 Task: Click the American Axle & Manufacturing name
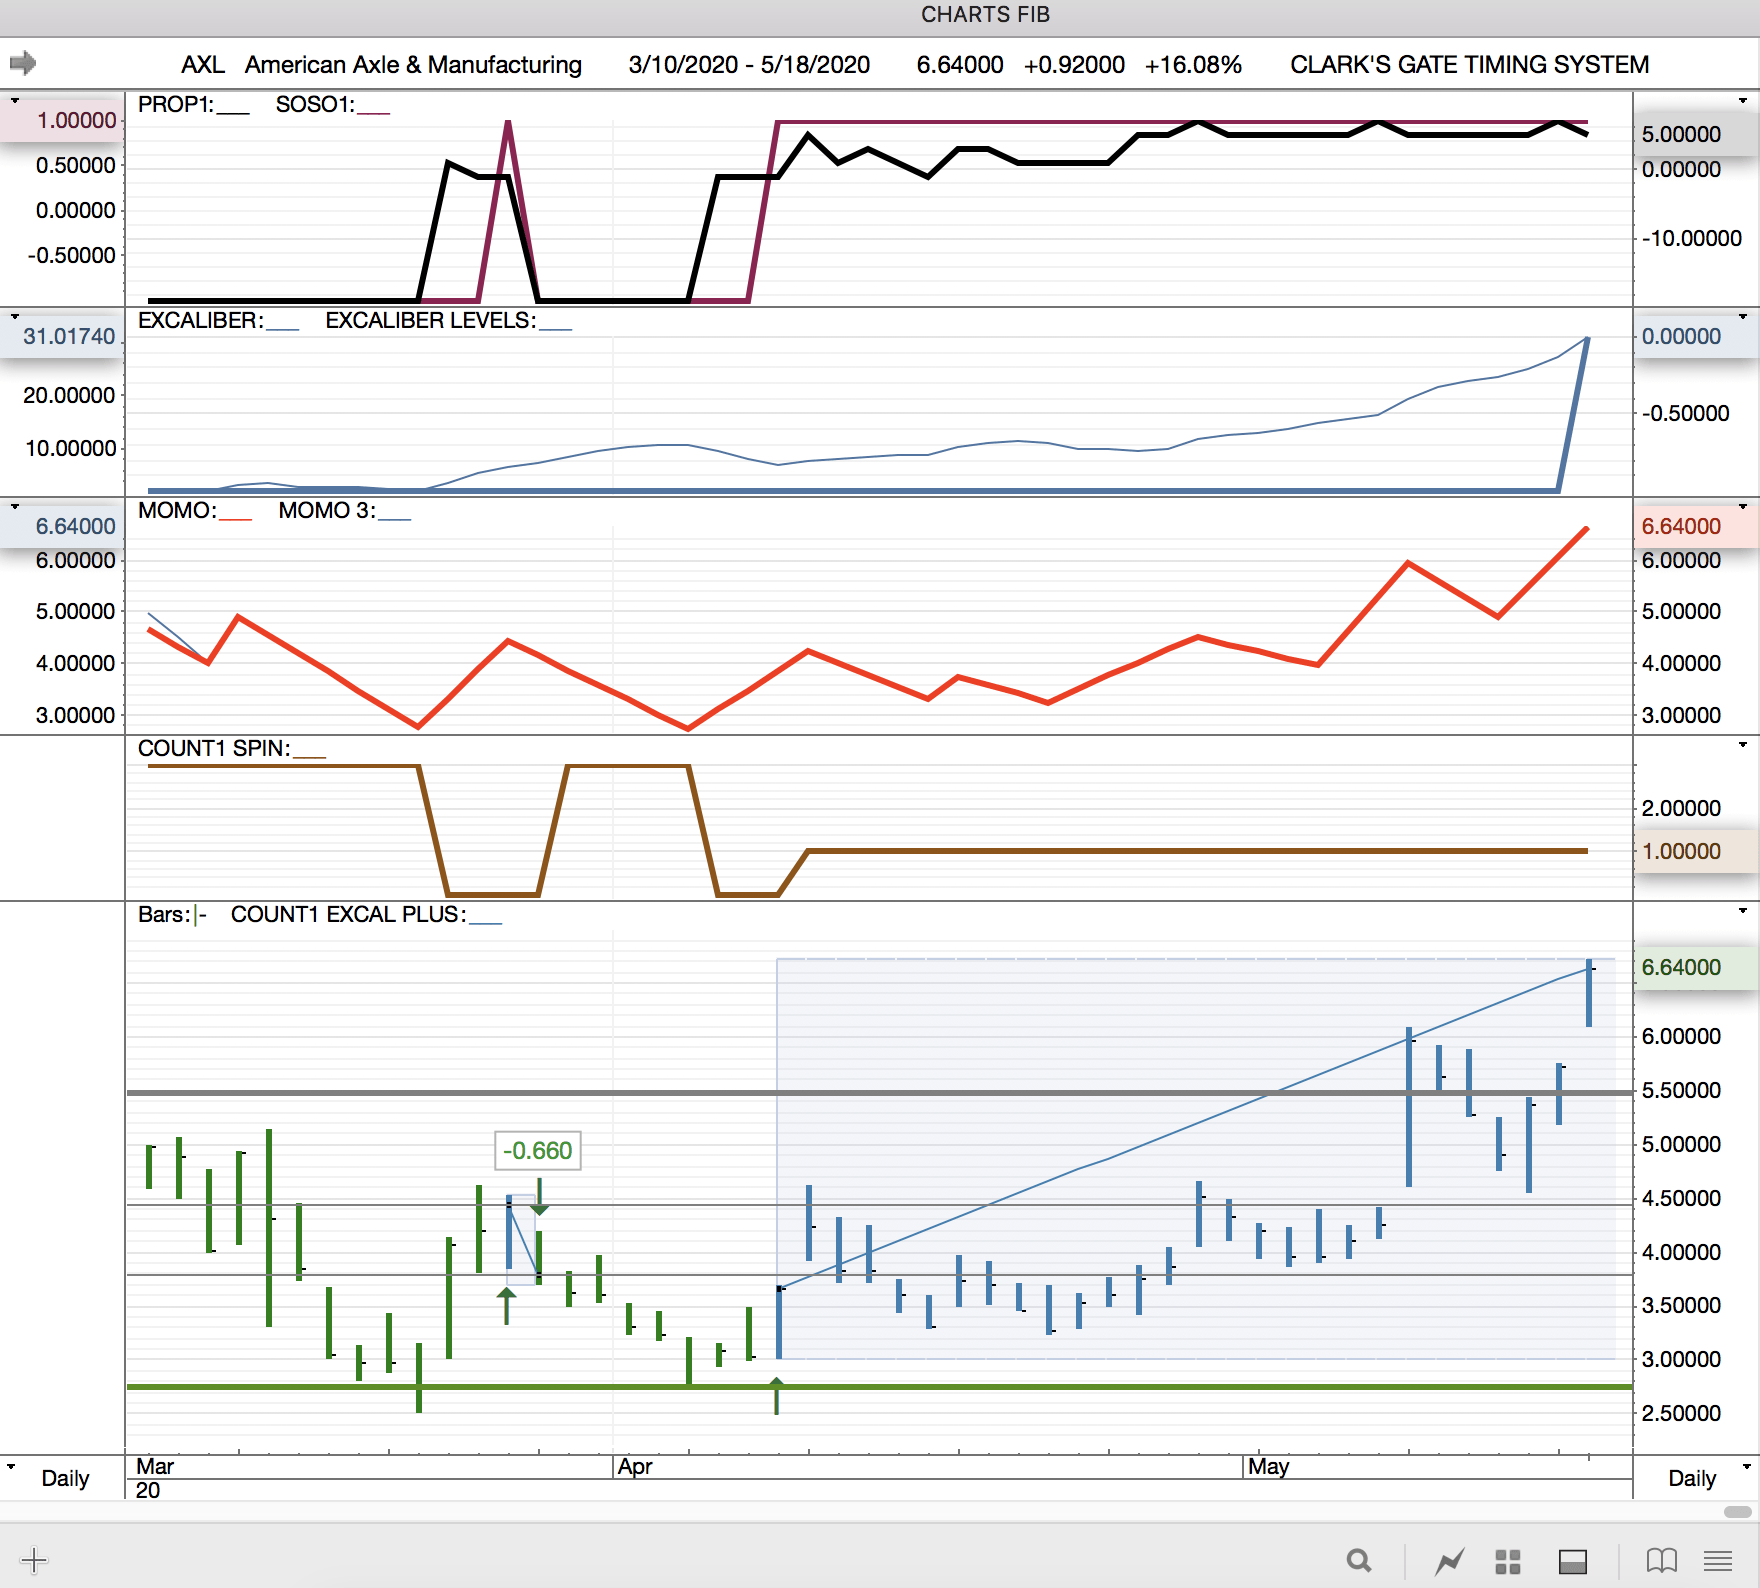(413, 65)
